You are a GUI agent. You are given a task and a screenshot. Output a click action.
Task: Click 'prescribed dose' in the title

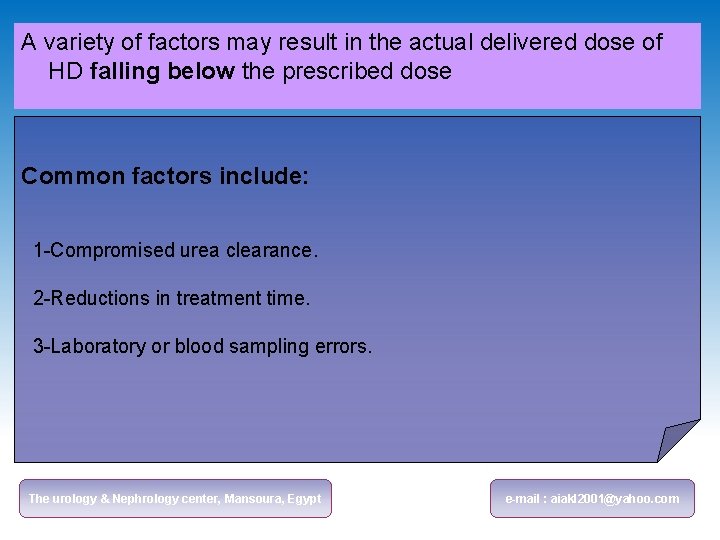[367, 72]
